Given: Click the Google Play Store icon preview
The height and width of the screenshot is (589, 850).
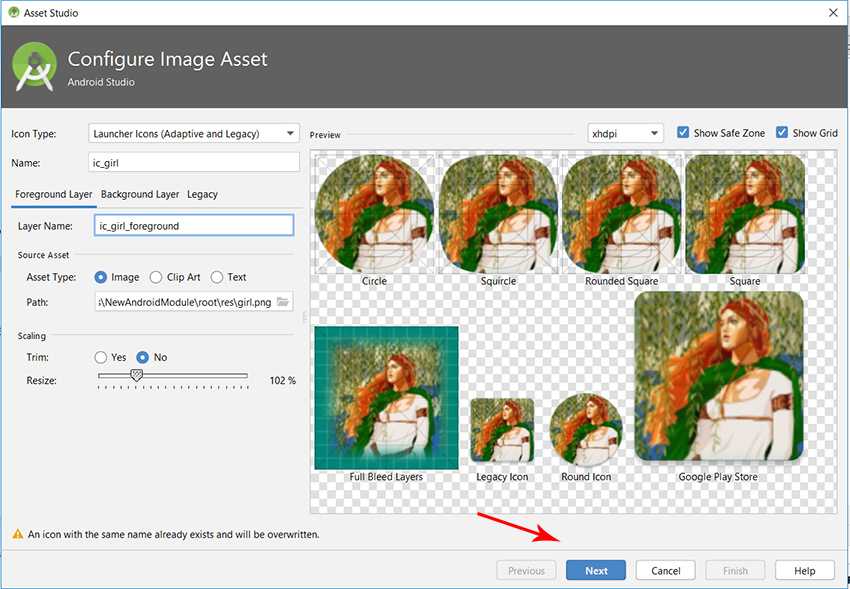Looking at the screenshot, I should (718, 377).
